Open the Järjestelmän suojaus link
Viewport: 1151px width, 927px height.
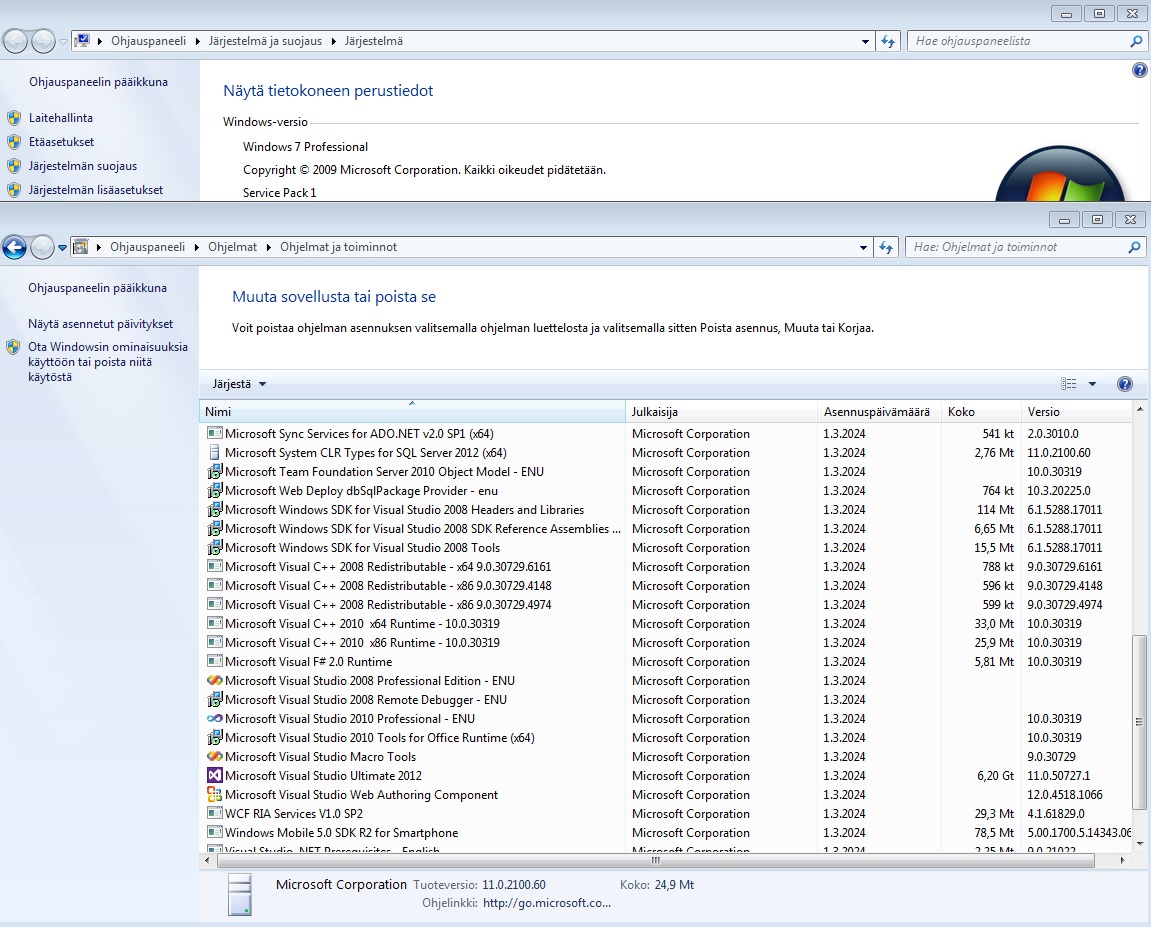[x=83, y=166]
